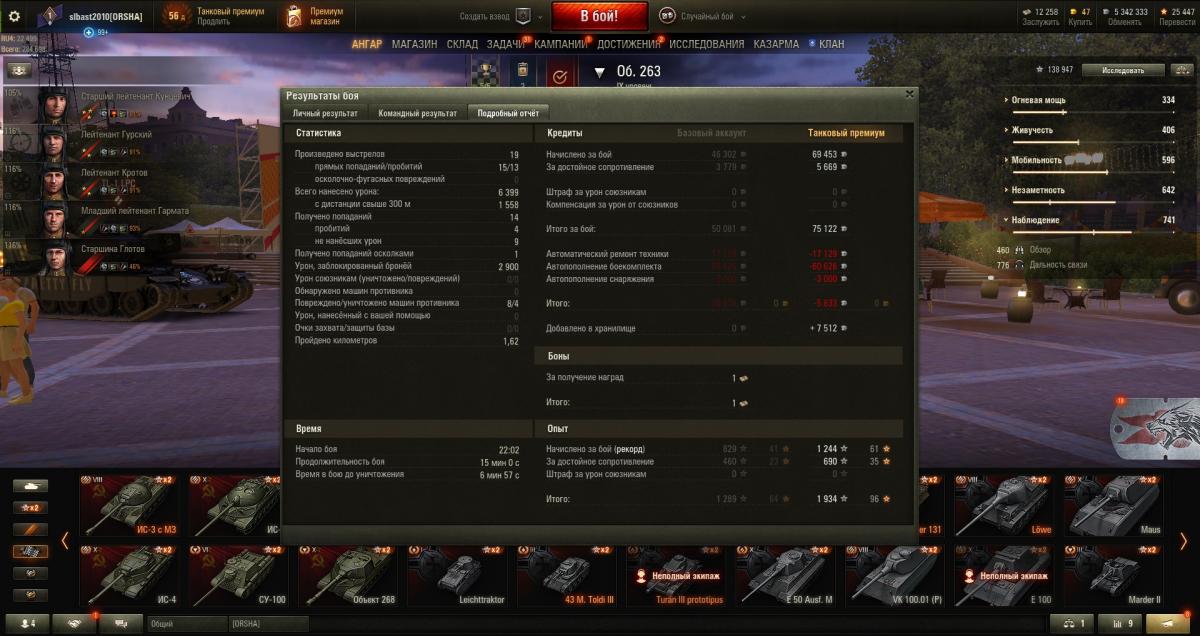Click the Исследовать research button
This screenshot has height=636, width=1200.
(1127, 71)
